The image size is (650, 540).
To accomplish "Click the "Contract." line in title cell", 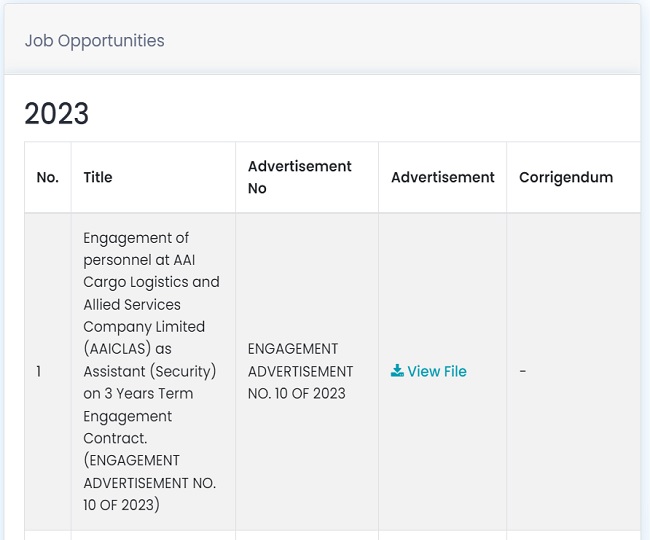I will tap(115, 438).
